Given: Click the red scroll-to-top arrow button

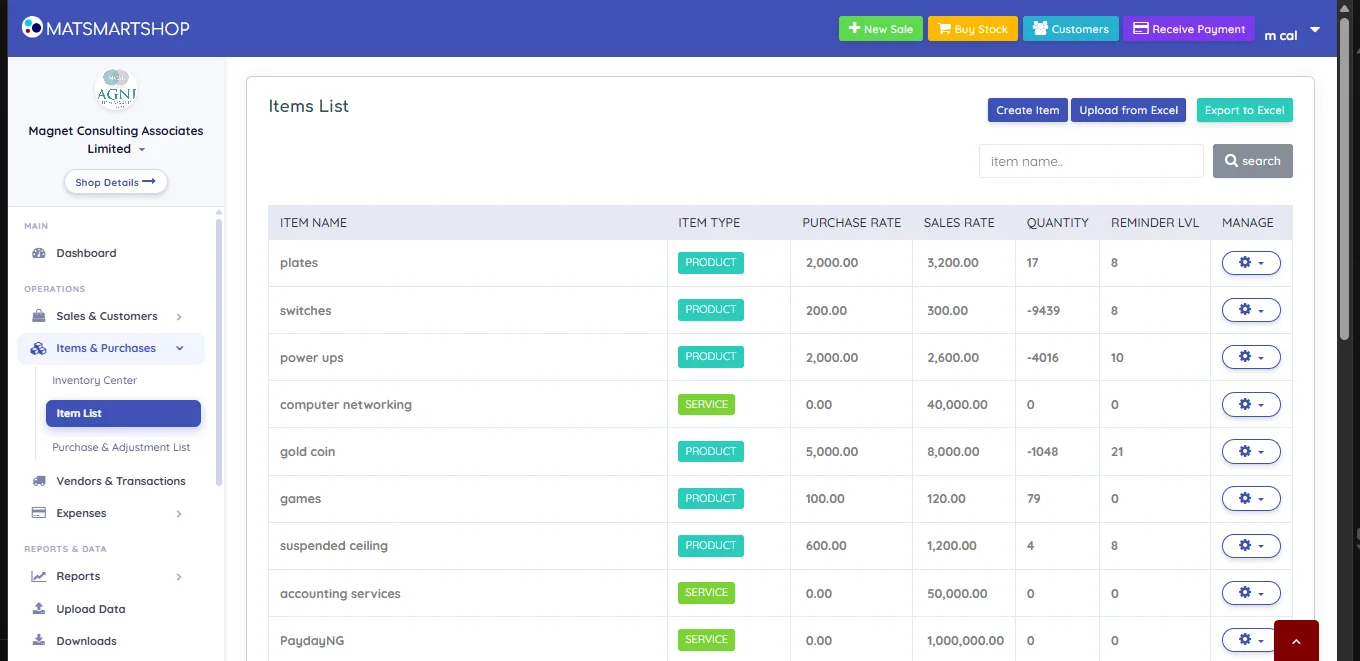Looking at the screenshot, I should (1296, 641).
